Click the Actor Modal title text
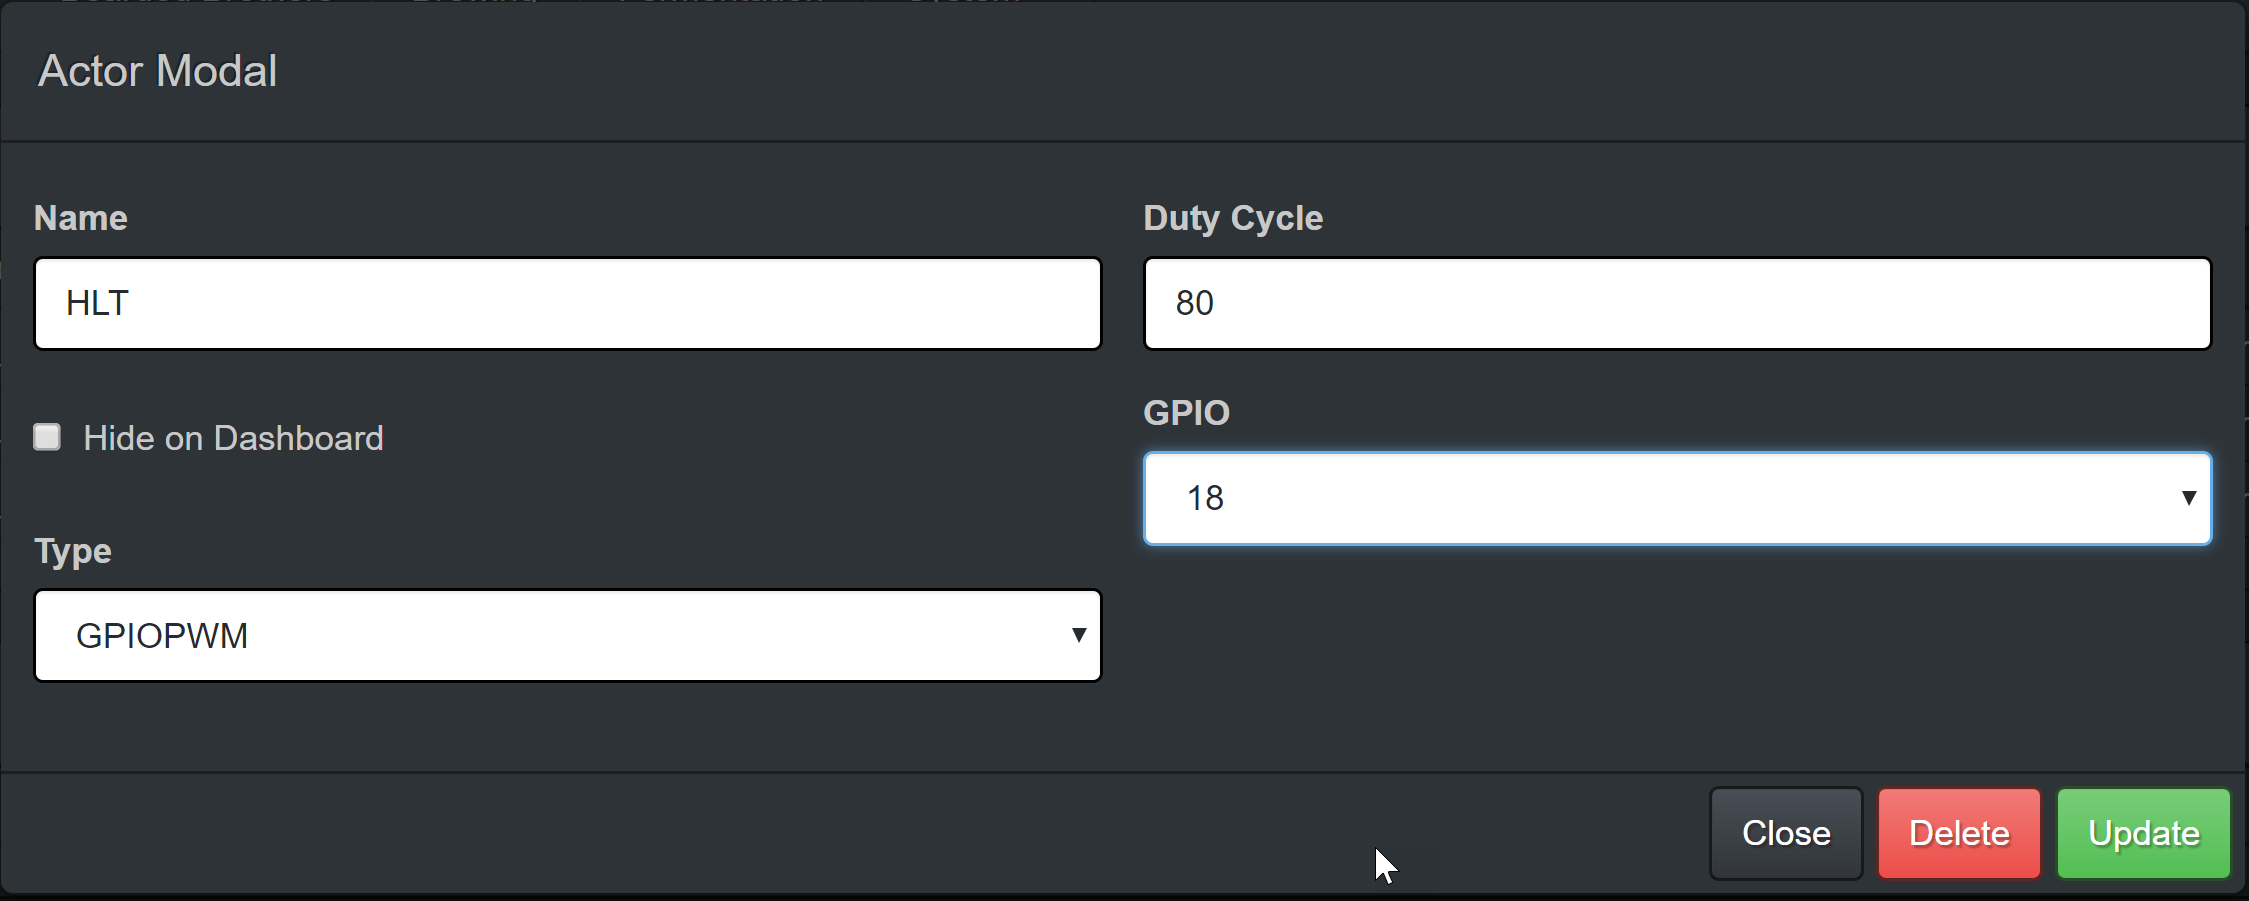2249x901 pixels. coord(157,71)
